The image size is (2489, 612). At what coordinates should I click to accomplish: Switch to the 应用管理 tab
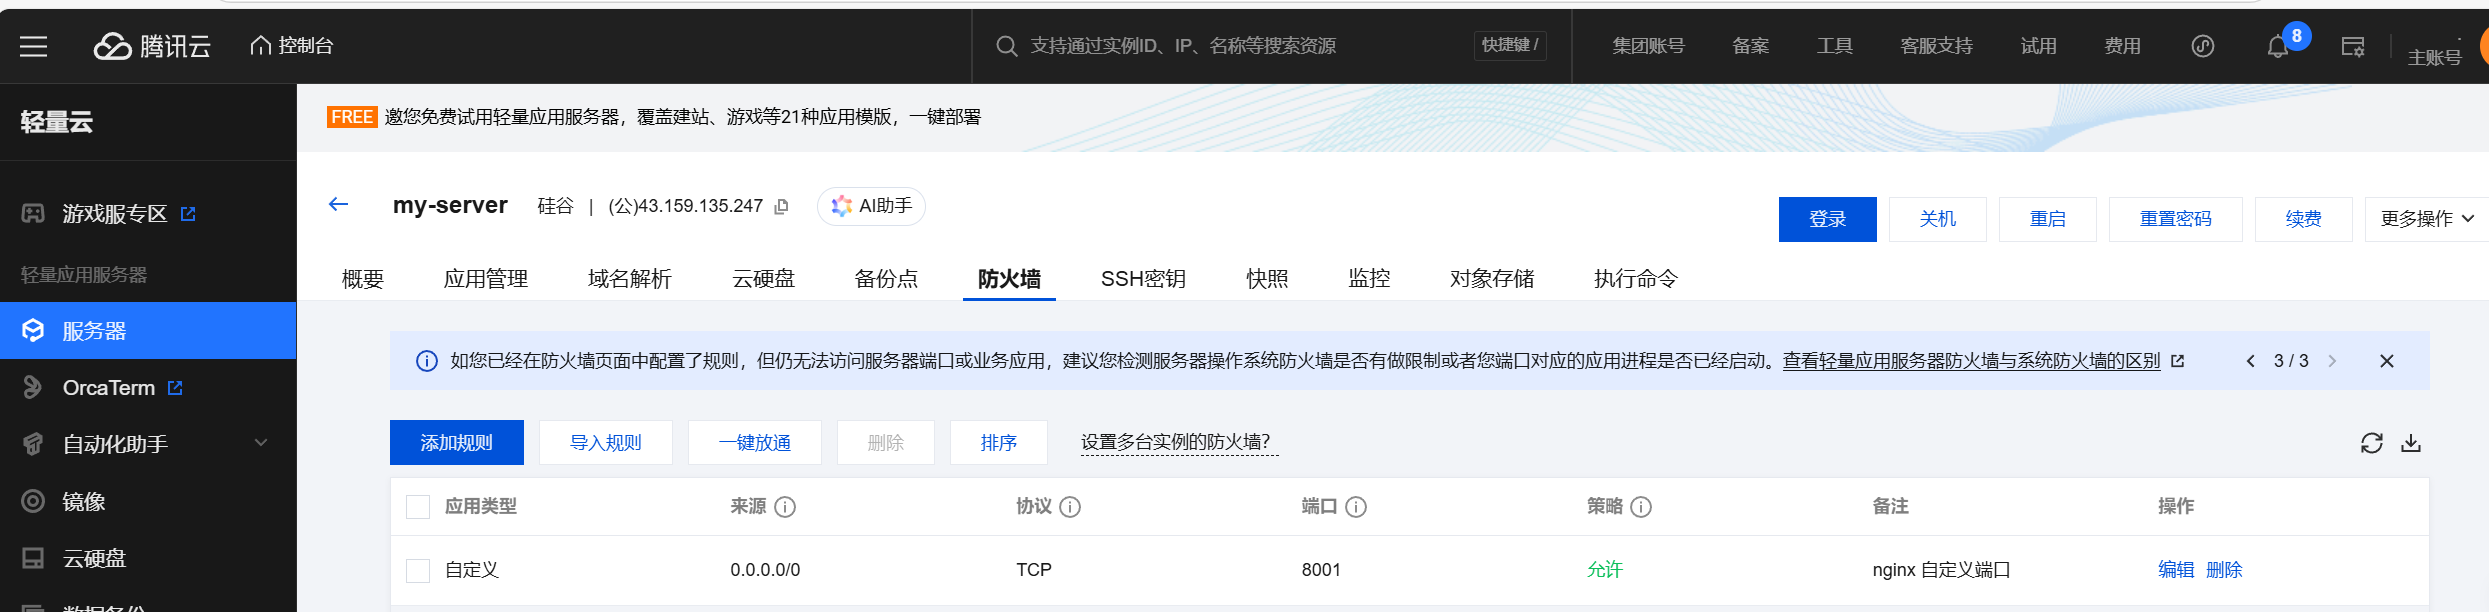click(x=486, y=279)
